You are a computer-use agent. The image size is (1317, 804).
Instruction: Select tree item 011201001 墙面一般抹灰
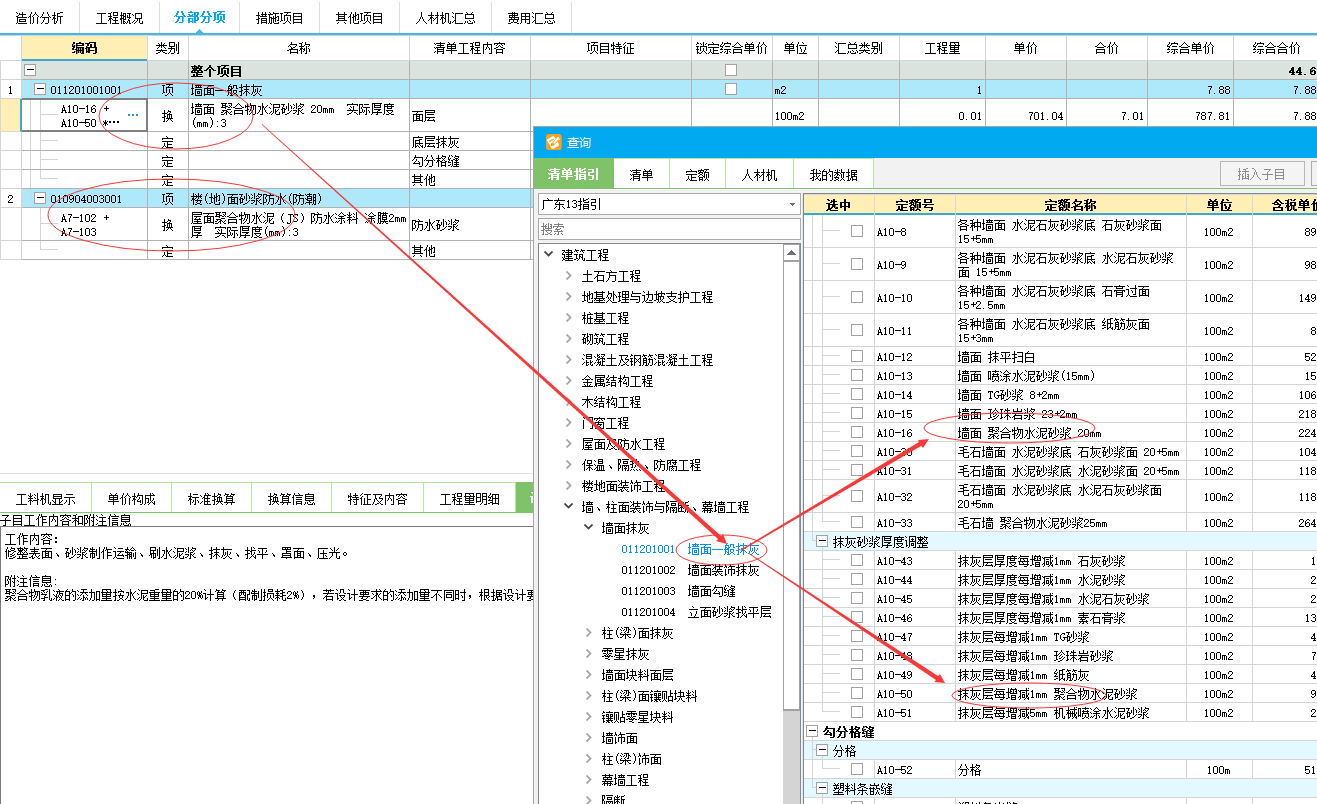click(x=691, y=549)
